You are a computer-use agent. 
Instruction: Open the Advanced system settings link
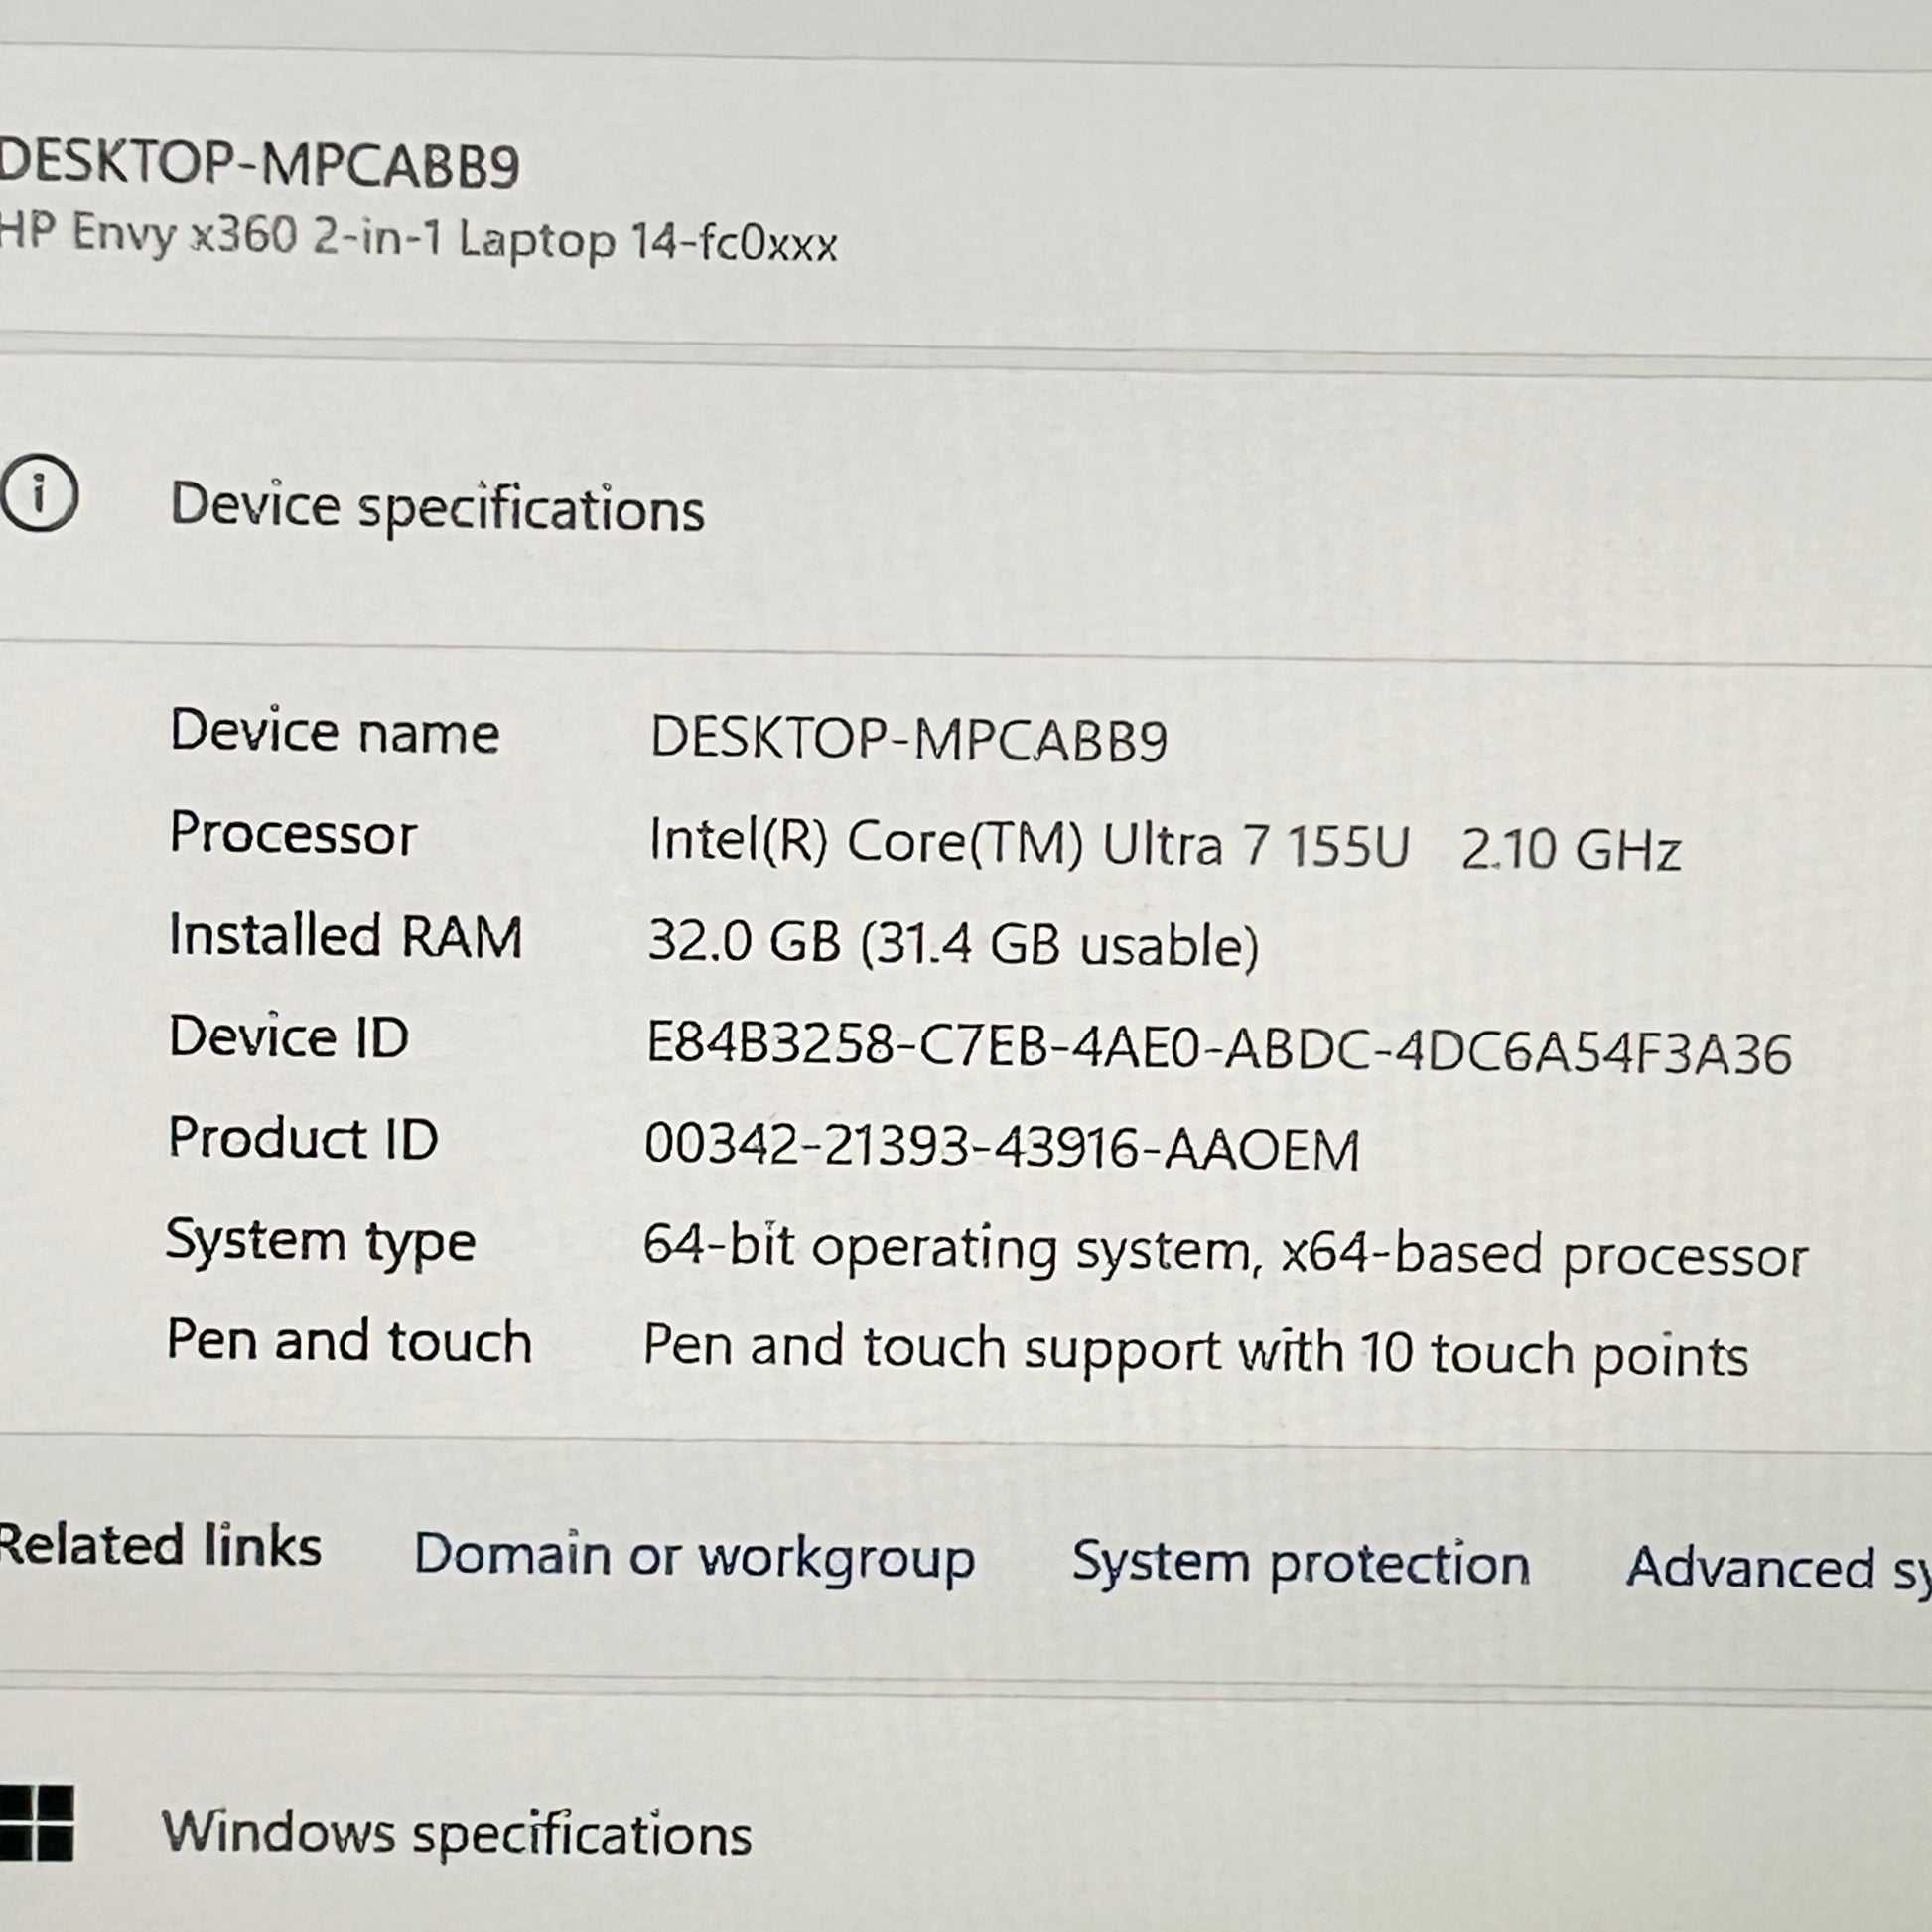coord(1776,1569)
